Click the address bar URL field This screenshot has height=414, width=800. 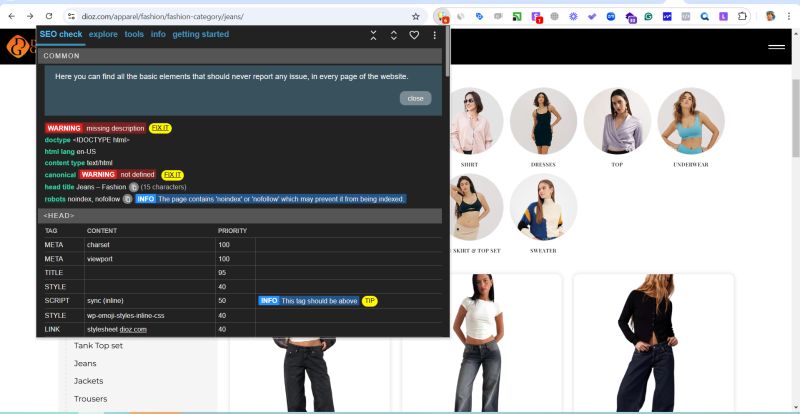point(245,16)
